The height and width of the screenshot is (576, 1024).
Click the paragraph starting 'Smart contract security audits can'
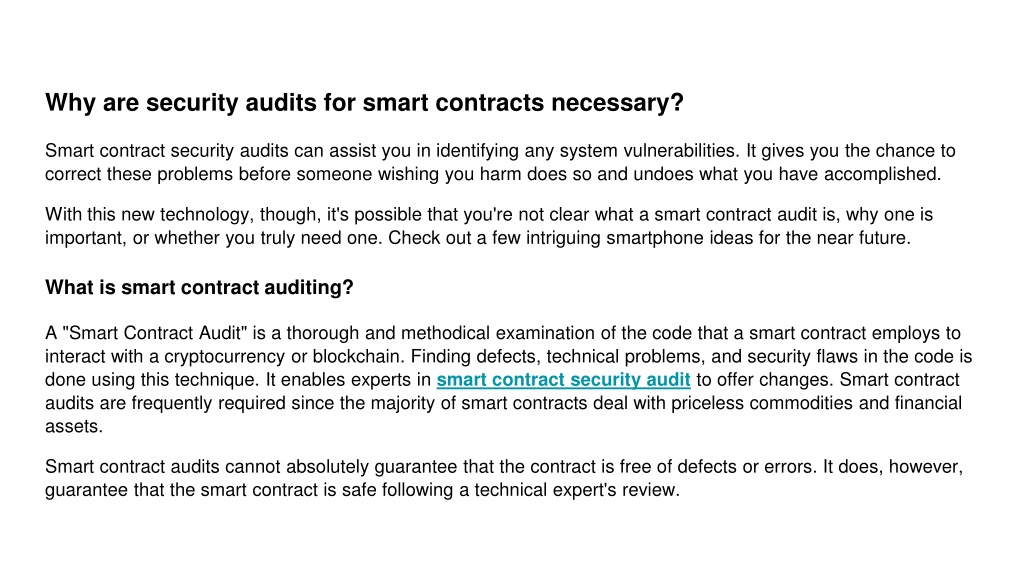pos(500,163)
